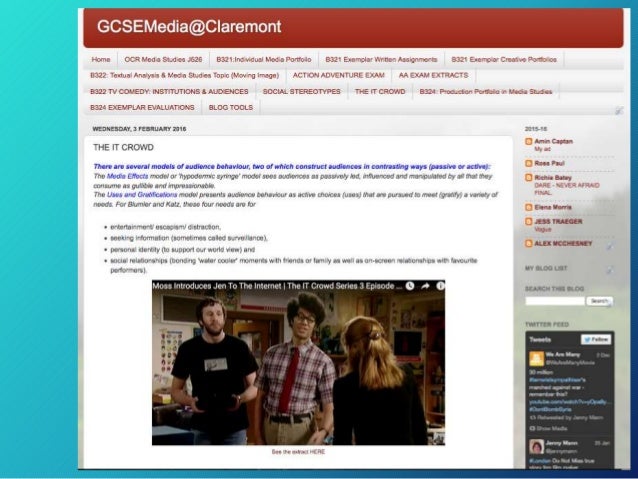Click feed icon beside Ross Paul
638x479 pixels.
pos(529,163)
